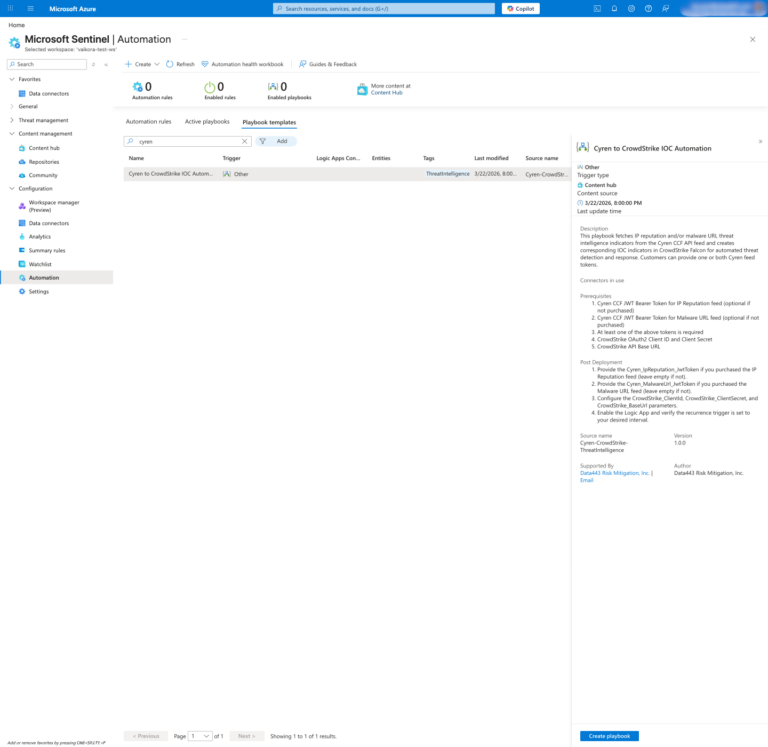The width and height of the screenshot is (768, 747).
Task: Open Data connectors under Favorites
Action: [48, 94]
